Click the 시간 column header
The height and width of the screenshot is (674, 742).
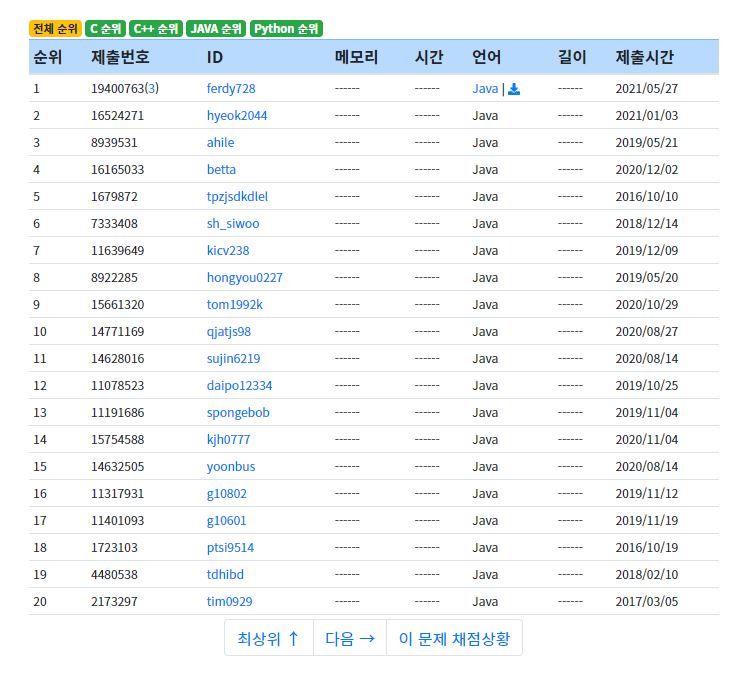[x=429, y=57]
